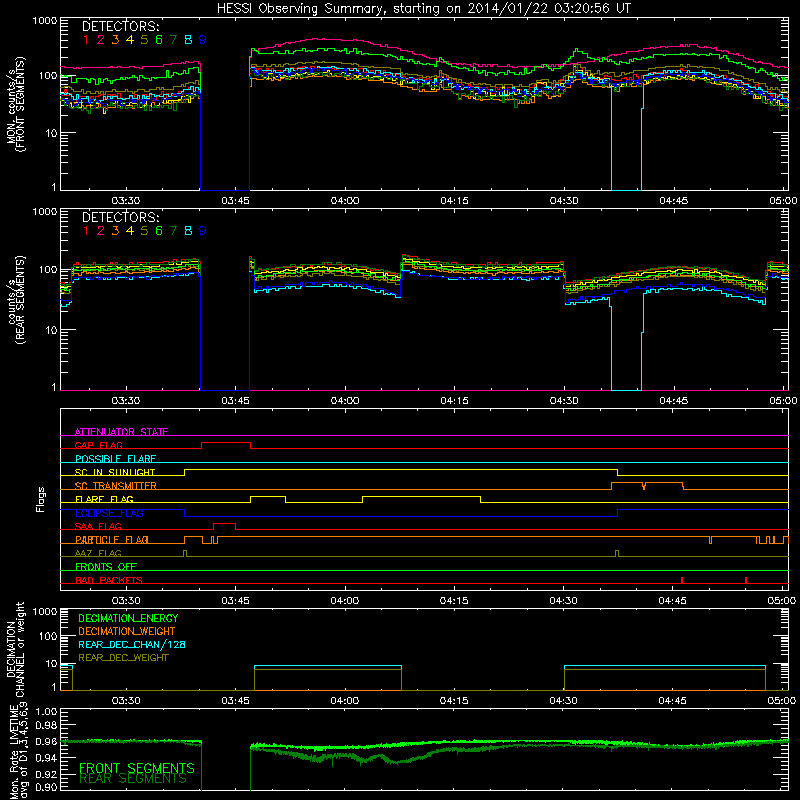Click the 03:30 time tick under rear segments plot

pos(126,401)
